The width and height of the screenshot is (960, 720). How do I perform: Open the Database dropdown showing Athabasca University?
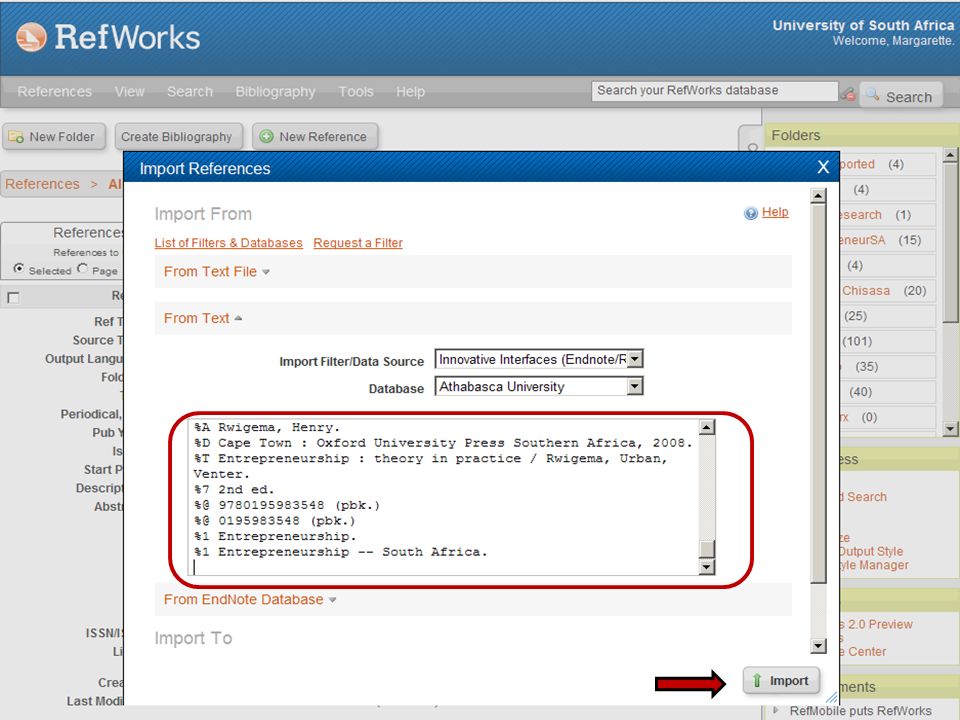coord(636,386)
